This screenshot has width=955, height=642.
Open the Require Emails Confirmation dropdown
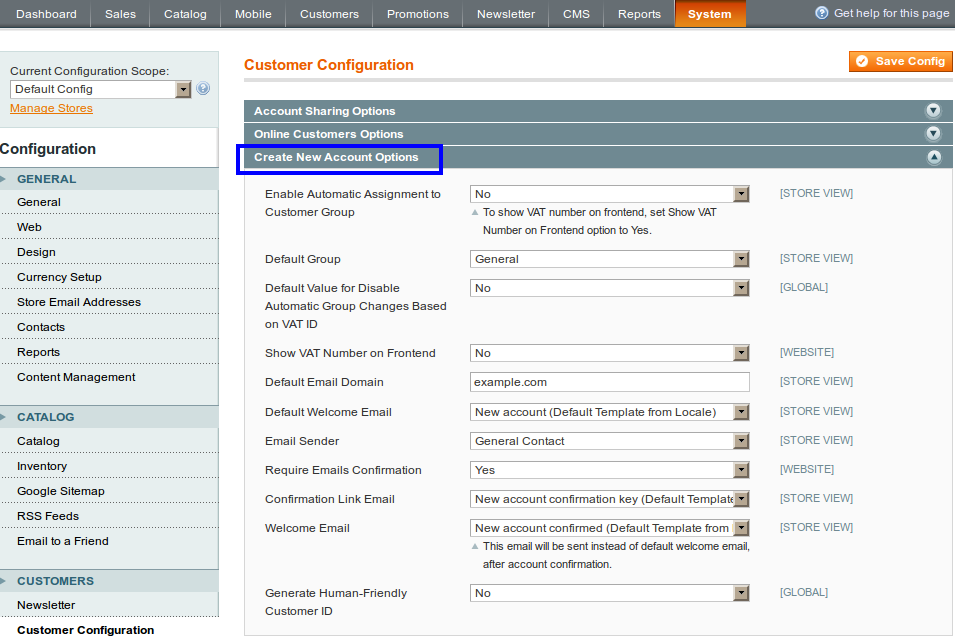coord(609,470)
